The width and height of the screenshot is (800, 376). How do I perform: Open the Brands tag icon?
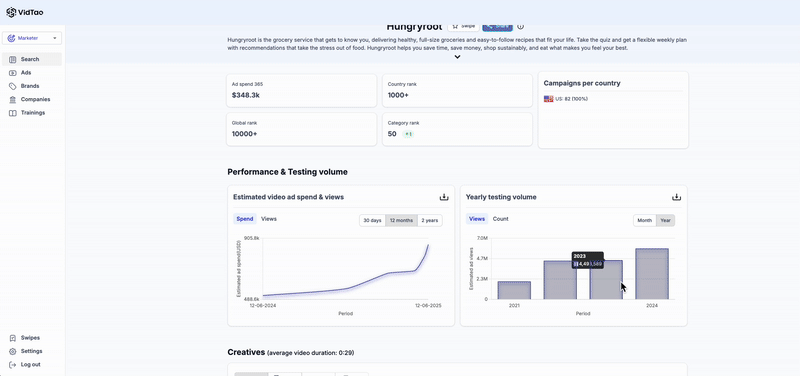click(x=13, y=86)
